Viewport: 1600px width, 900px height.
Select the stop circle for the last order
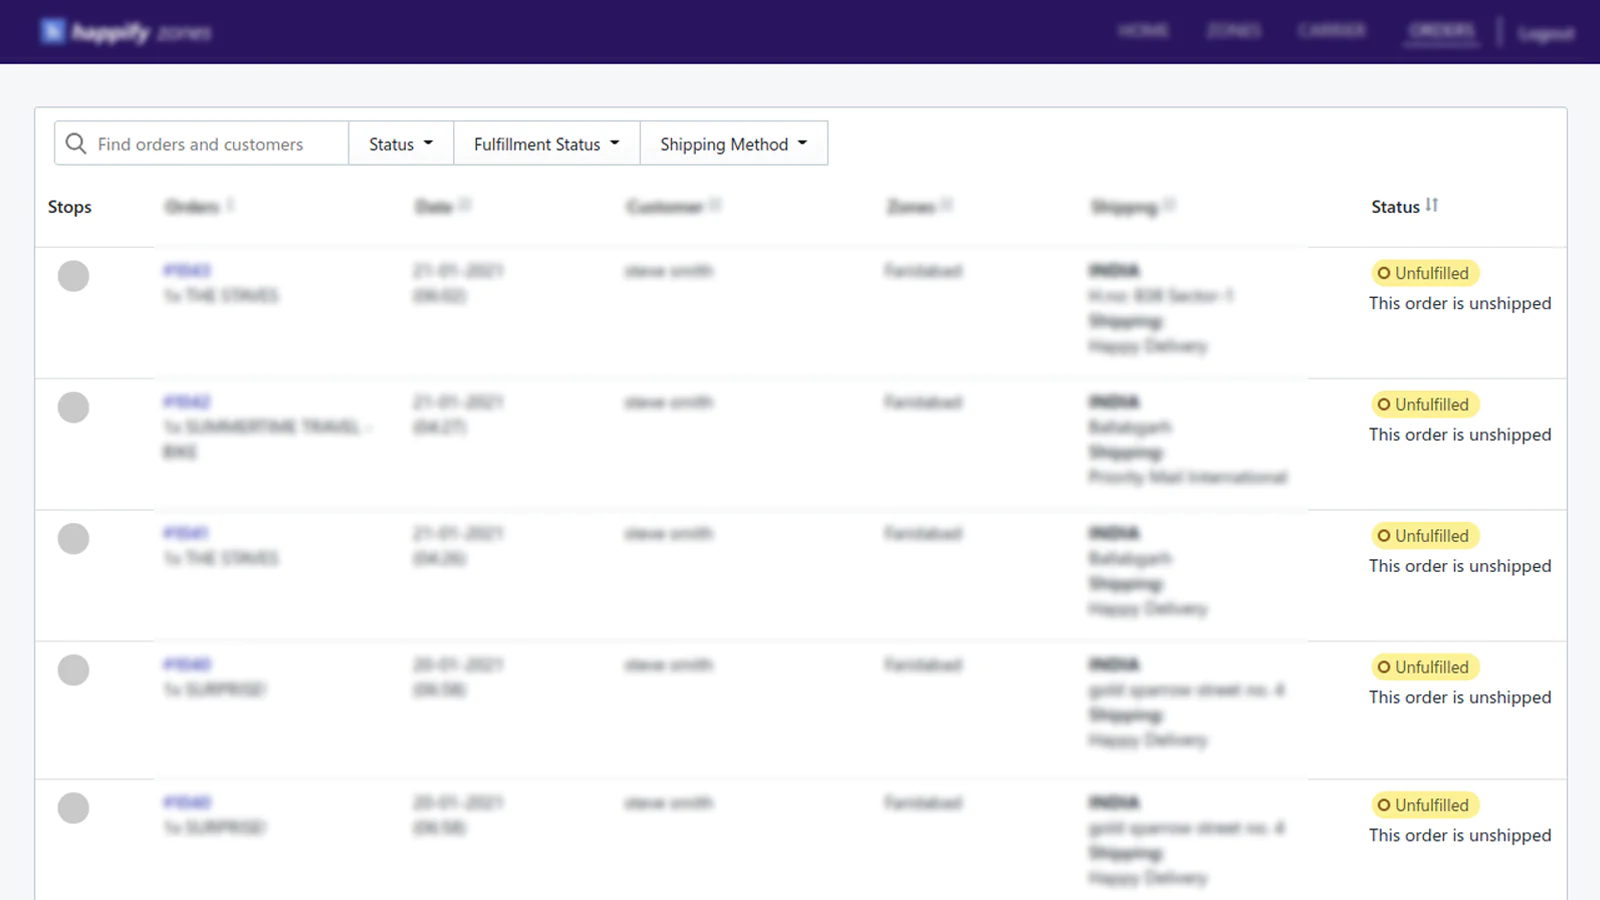(x=73, y=808)
